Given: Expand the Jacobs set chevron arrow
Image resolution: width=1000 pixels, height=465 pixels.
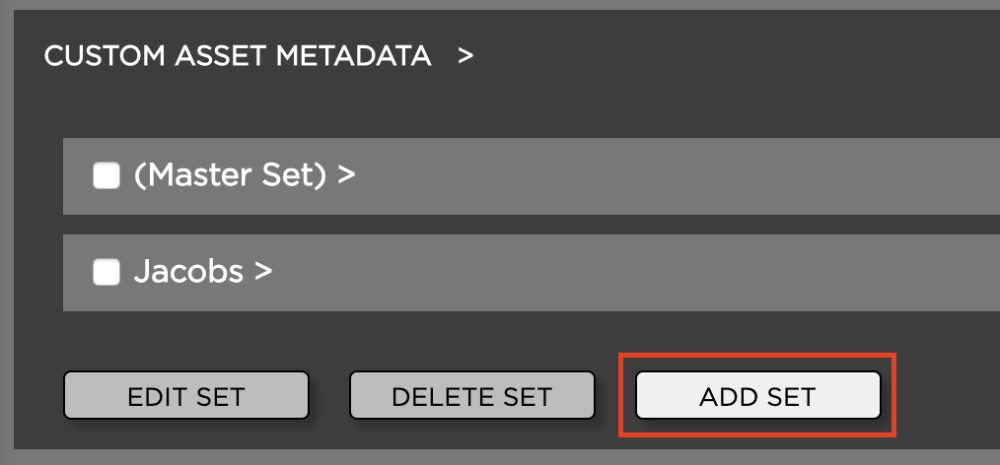Looking at the screenshot, I should [264, 272].
